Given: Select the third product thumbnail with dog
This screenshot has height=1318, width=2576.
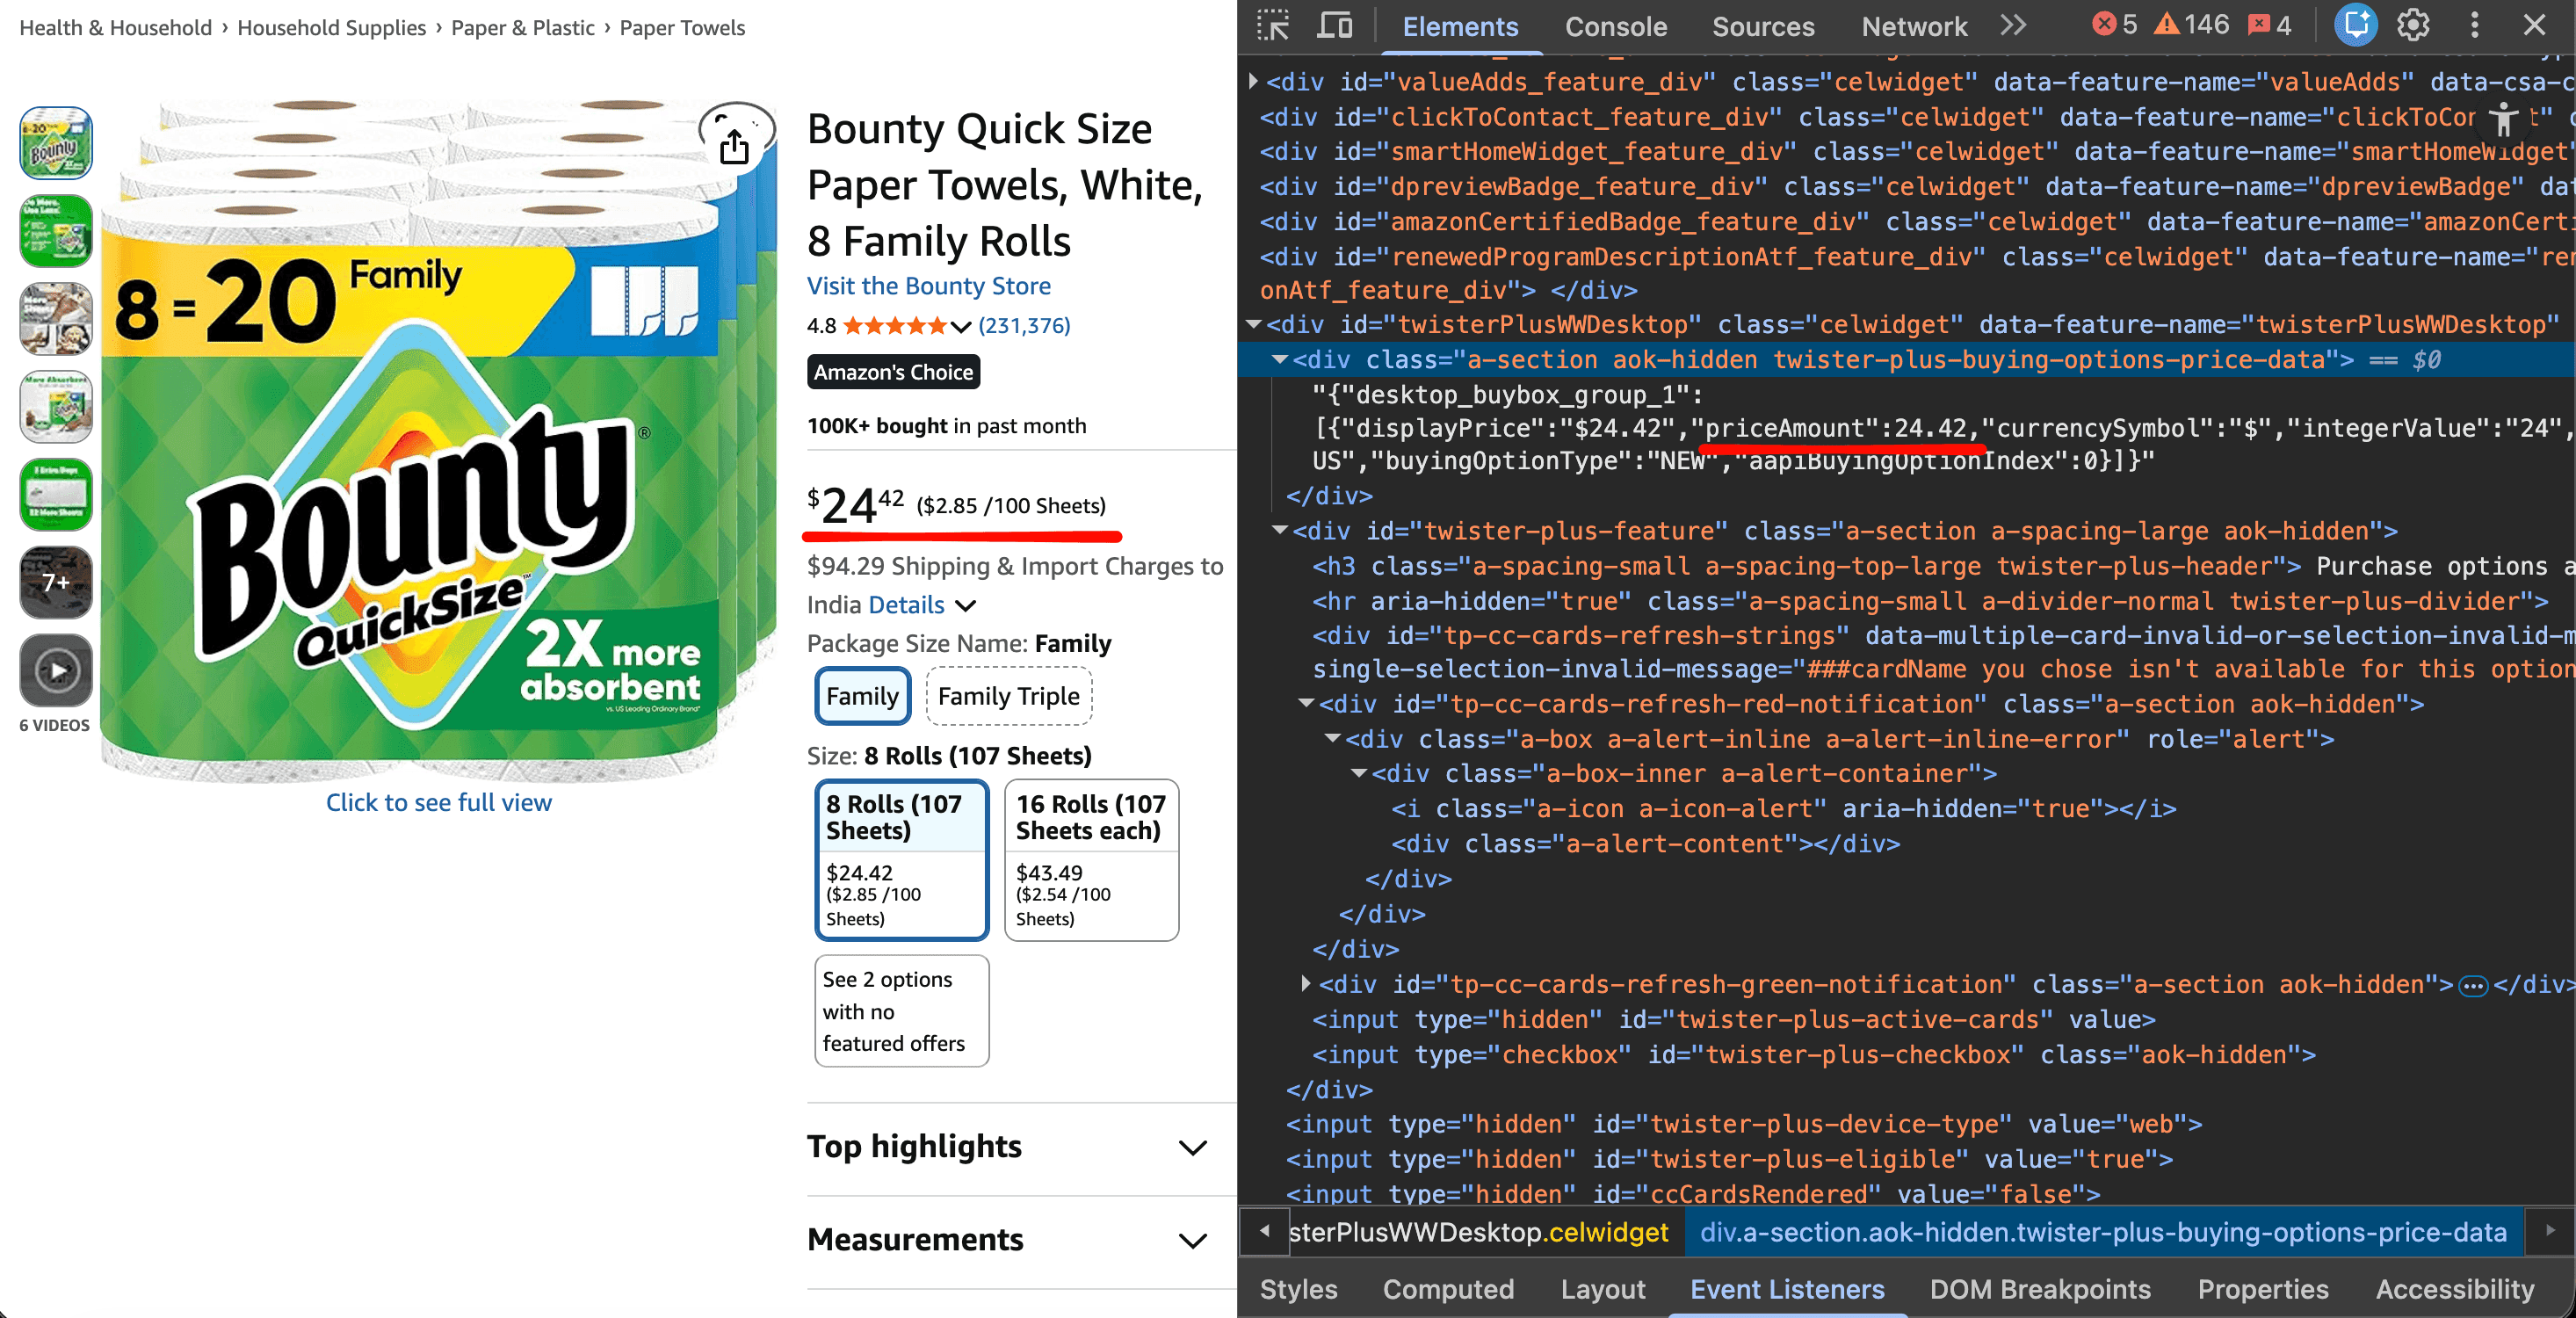Looking at the screenshot, I should click(56, 319).
